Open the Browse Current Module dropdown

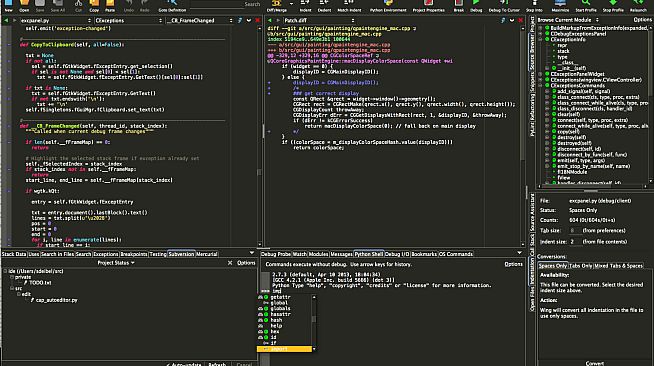[x=568, y=20]
